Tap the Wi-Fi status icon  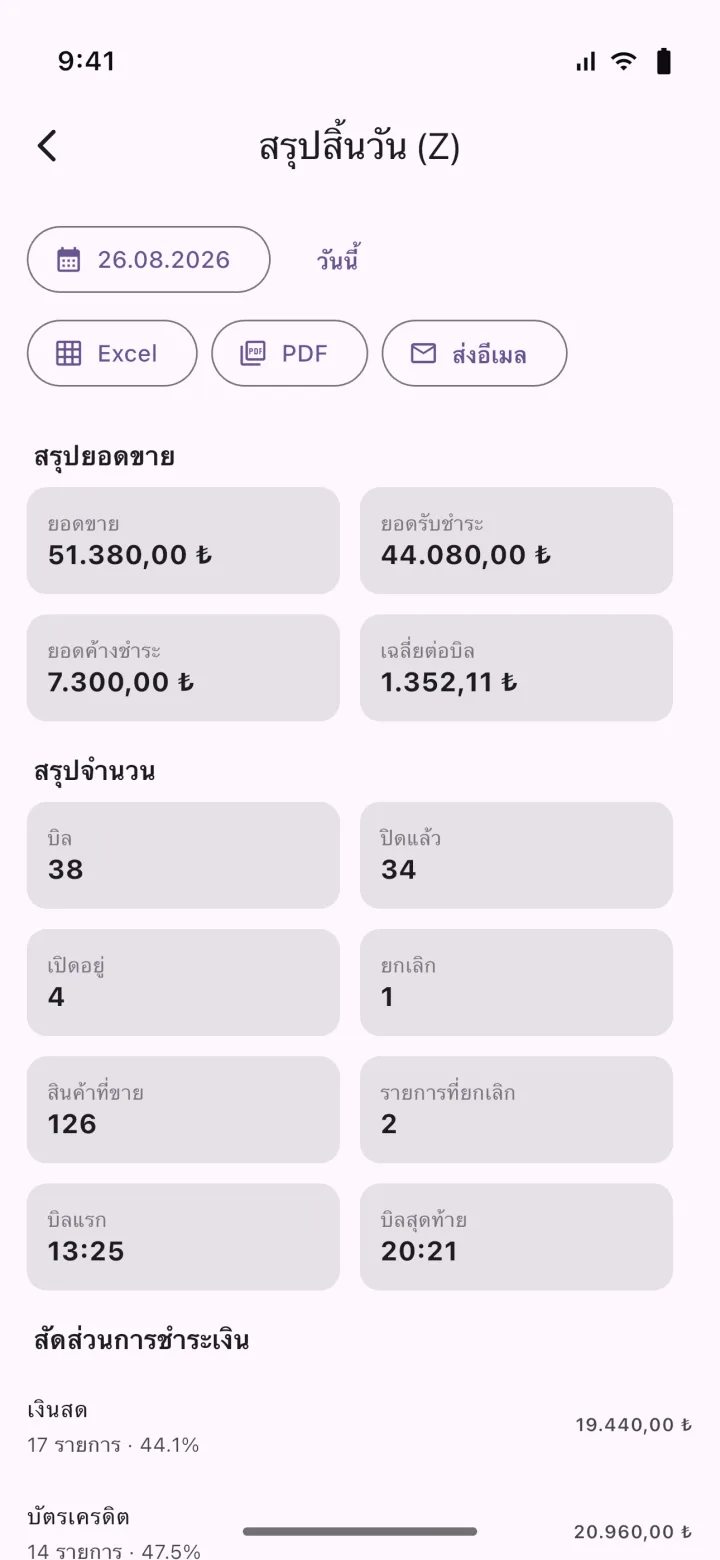pyautogui.click(x=624, y=62)
